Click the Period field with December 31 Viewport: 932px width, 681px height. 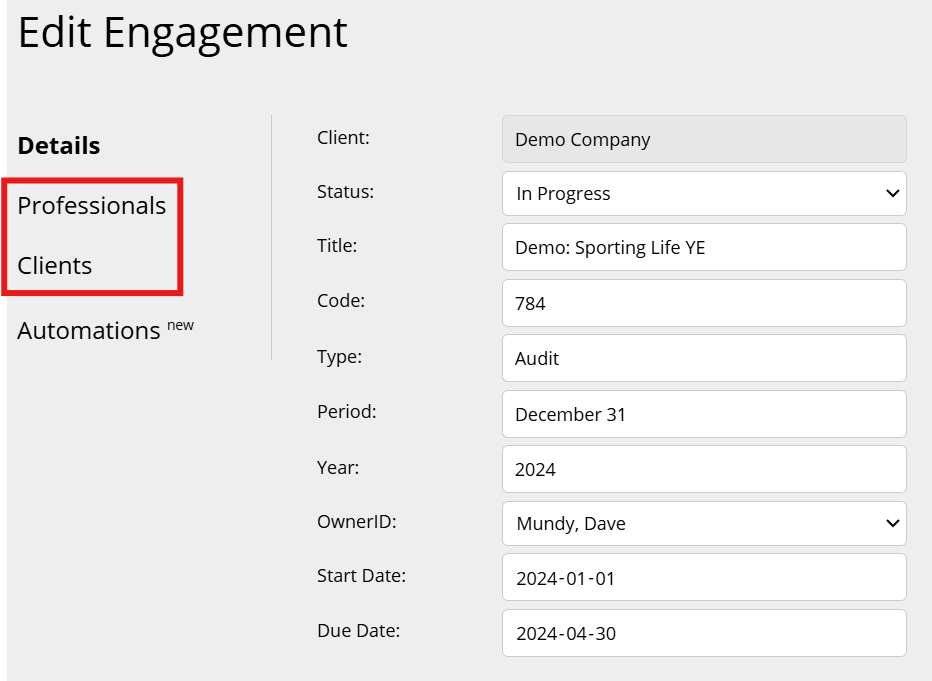click(704, 414)
